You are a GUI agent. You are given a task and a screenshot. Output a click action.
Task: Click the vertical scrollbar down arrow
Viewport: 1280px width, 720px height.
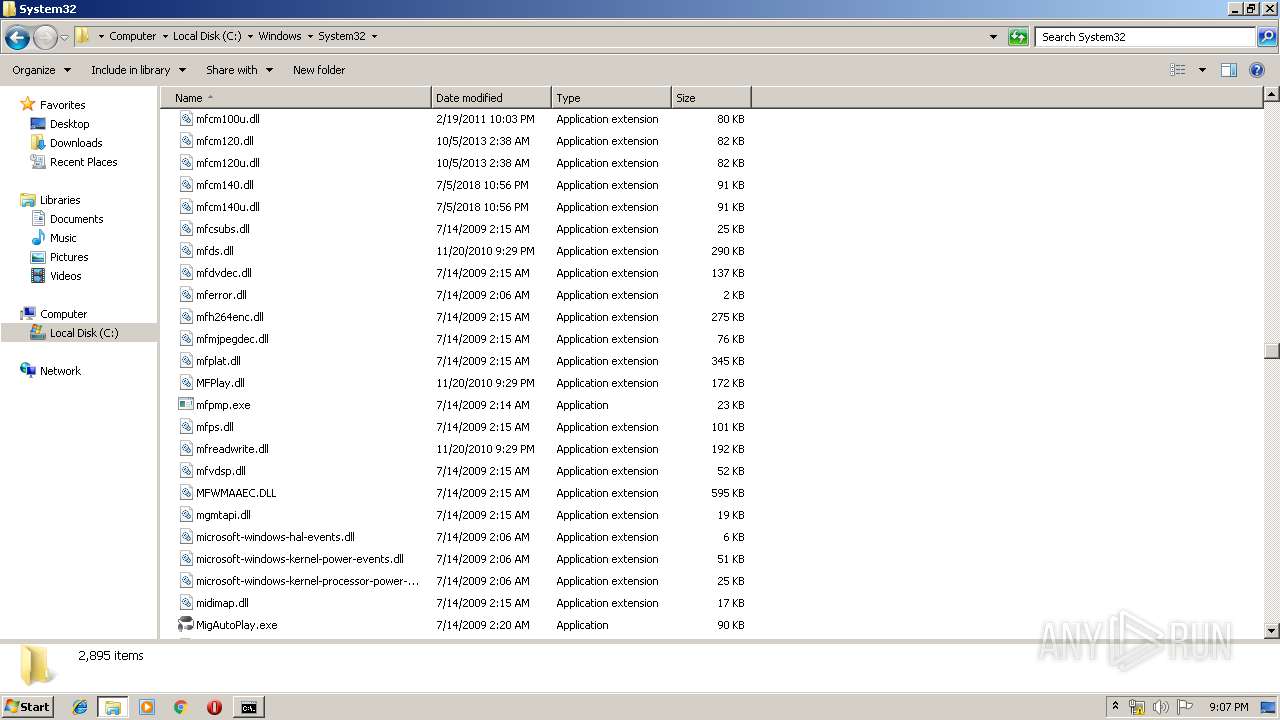1271,631
